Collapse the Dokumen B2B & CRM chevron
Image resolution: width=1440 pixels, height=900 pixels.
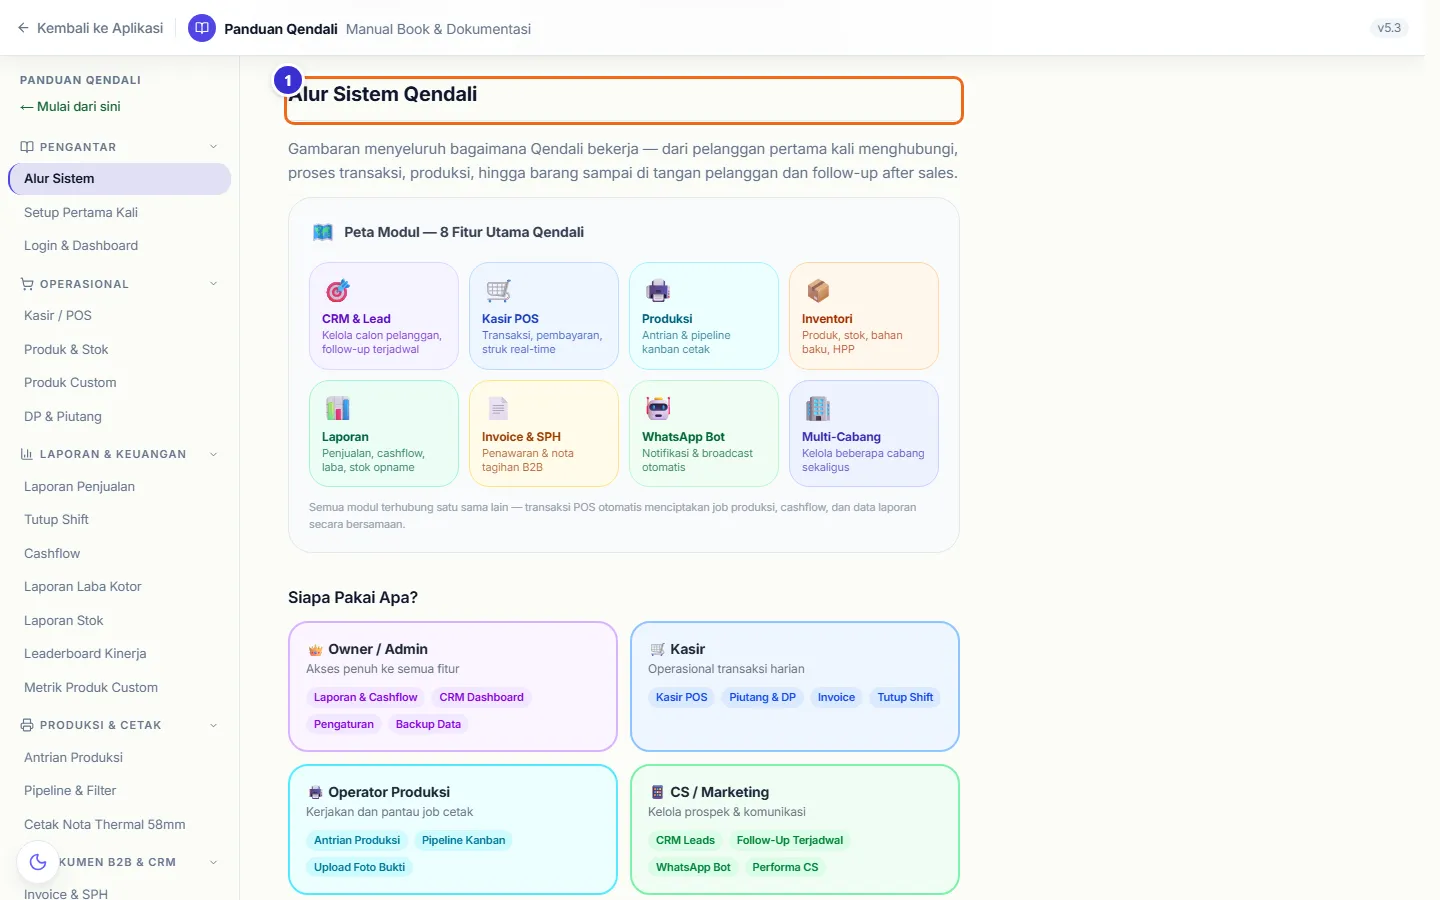pyautogui.click(x=213, y=862)
